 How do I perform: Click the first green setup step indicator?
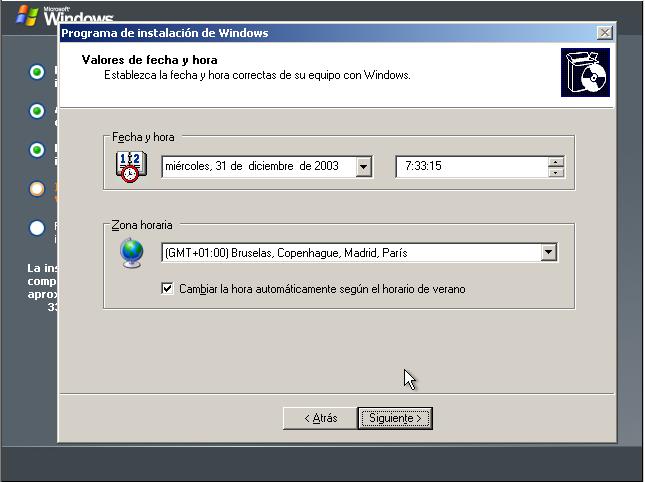coord(37,72)
